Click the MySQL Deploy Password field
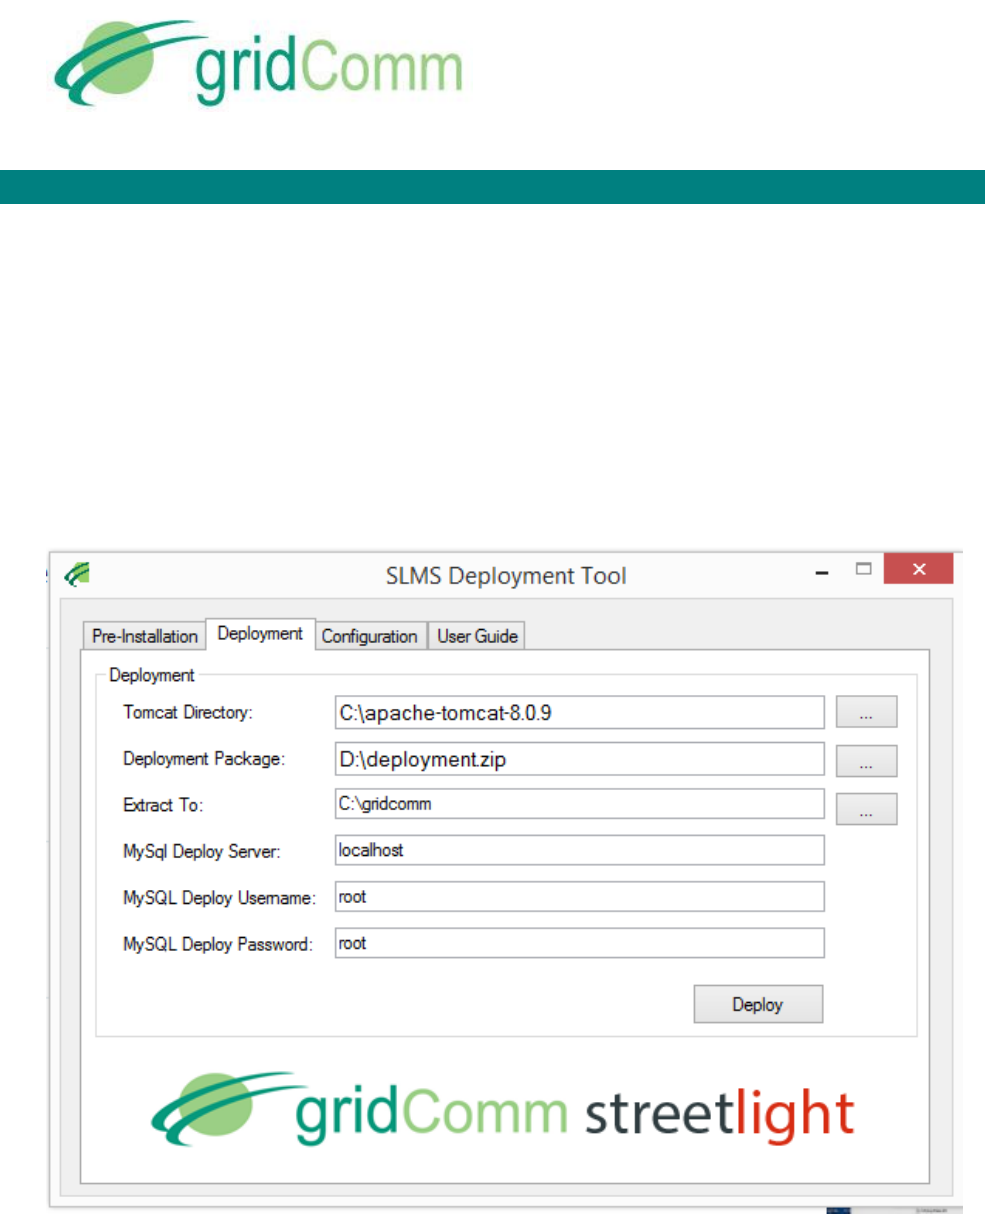 pos(580,943)
